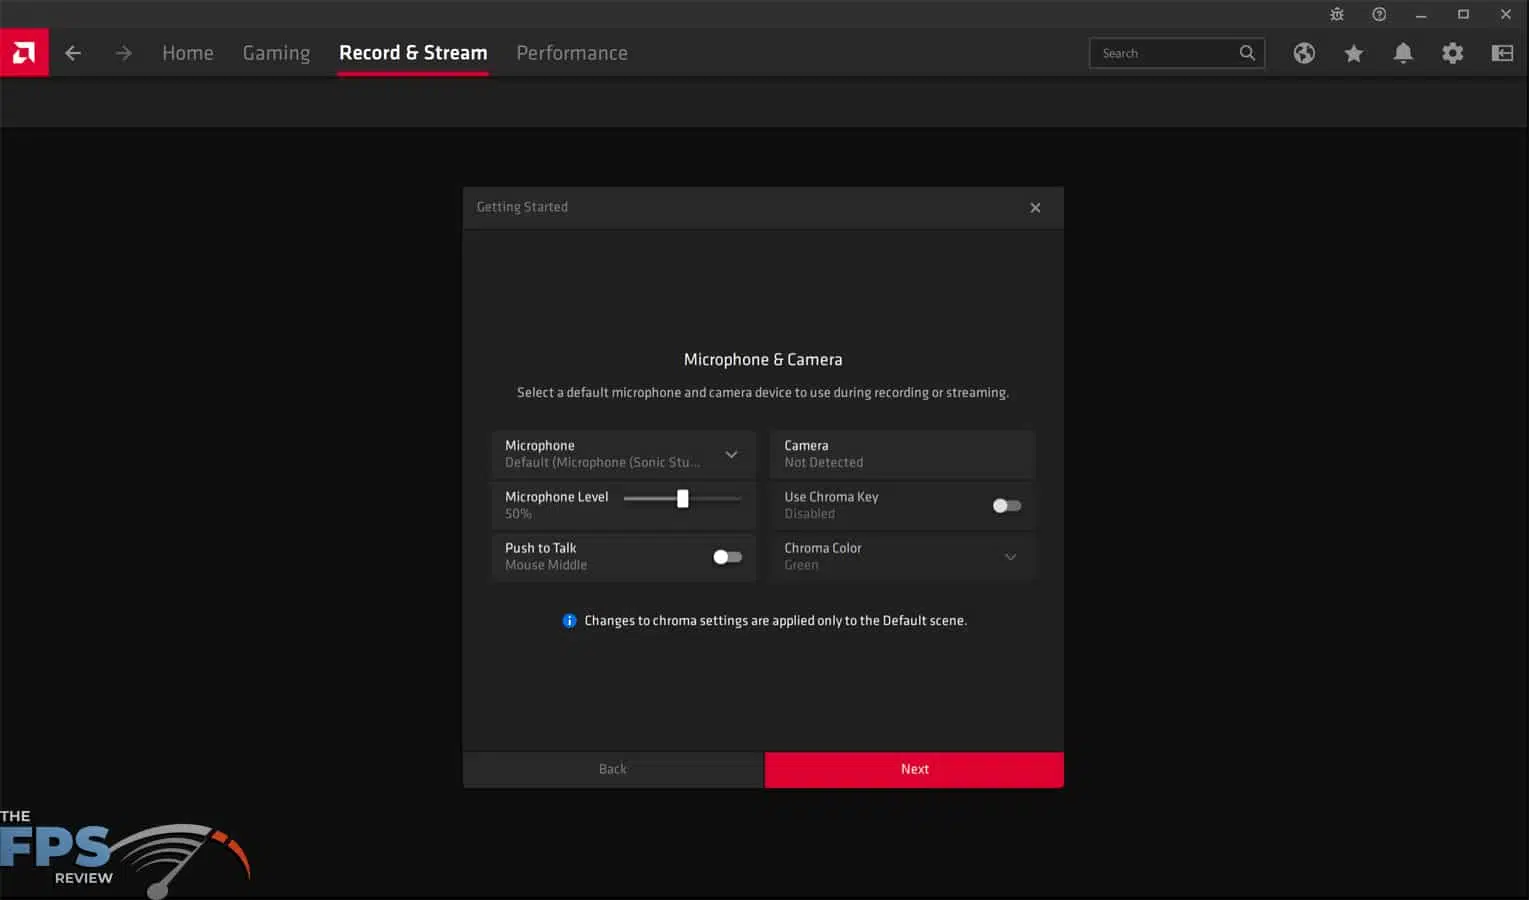Go forward with the right arrow

123,53
